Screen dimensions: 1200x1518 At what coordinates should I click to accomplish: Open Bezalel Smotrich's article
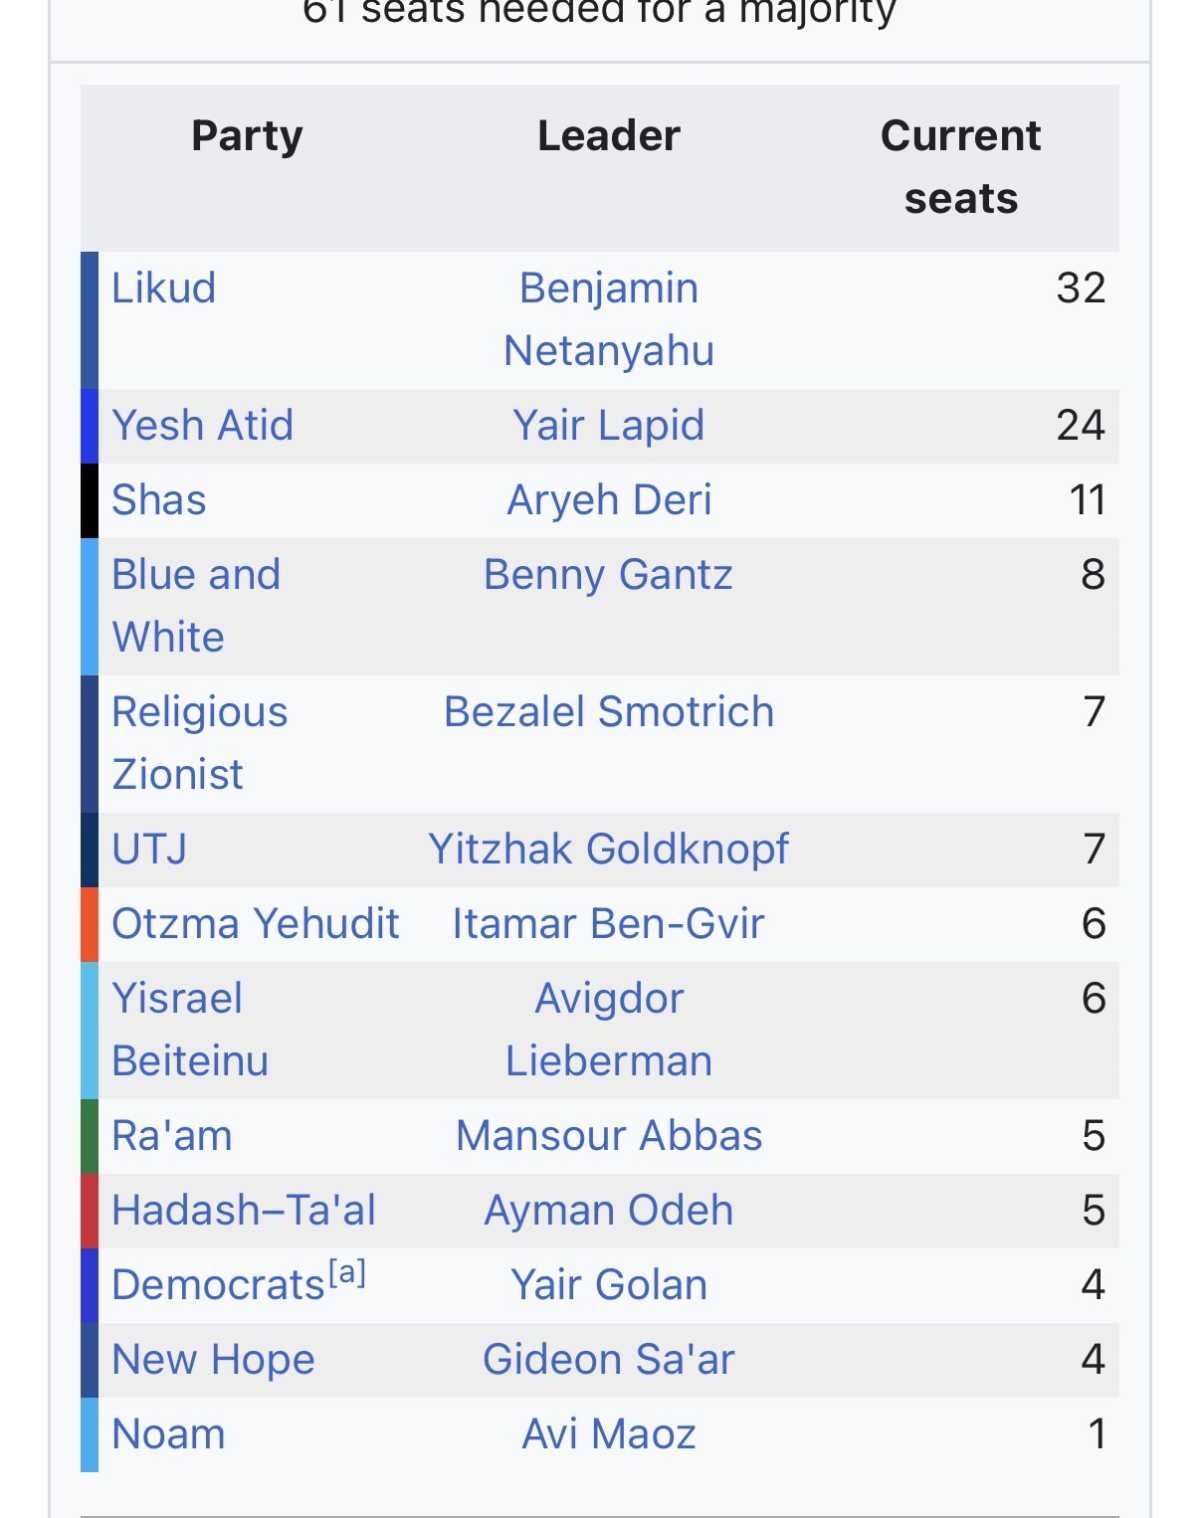tap(608, 712)
